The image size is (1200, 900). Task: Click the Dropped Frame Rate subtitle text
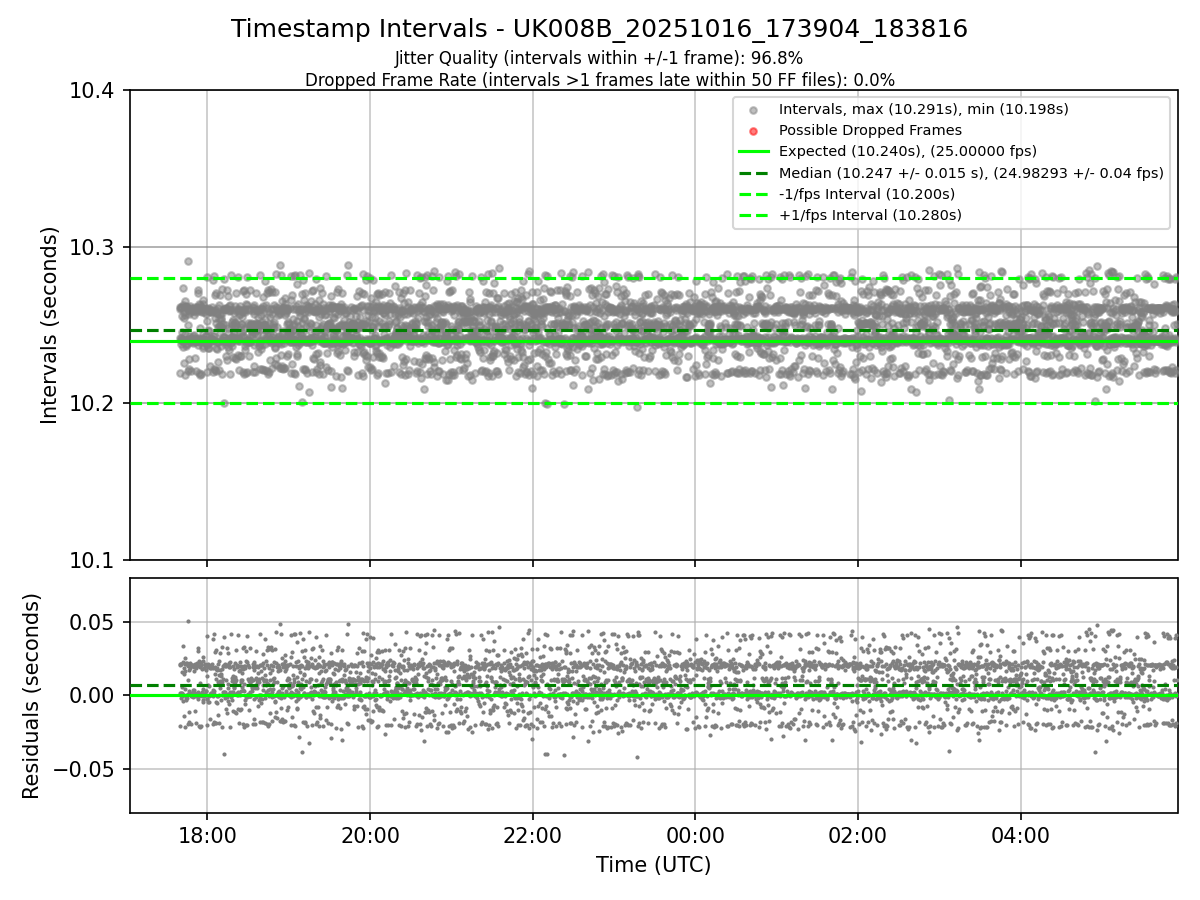(x=599, y=79)
